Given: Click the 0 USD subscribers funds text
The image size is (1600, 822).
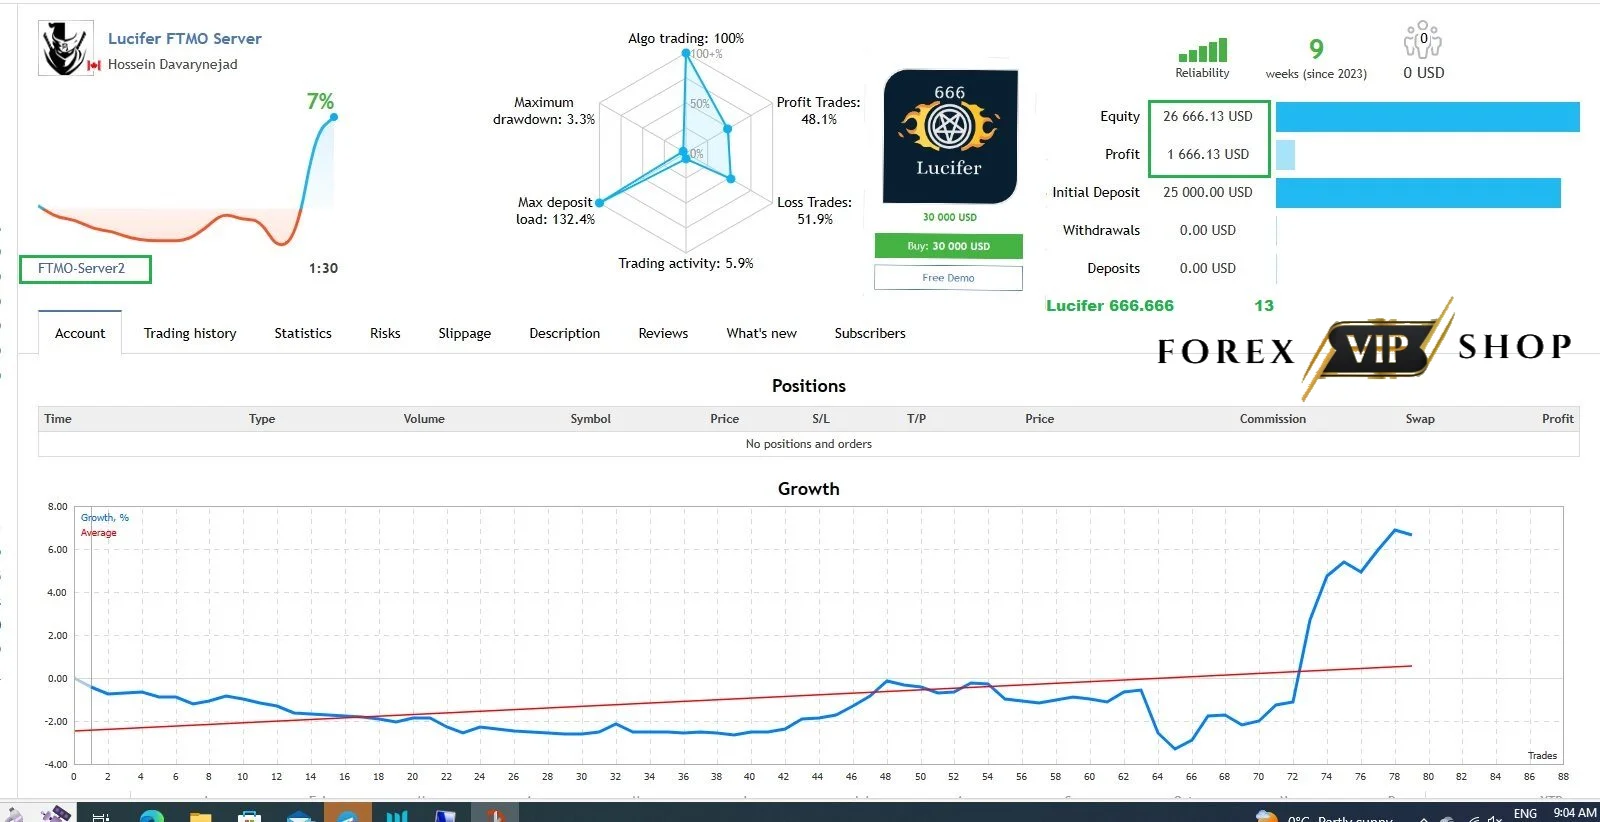Looking at the screenshot, I should pos(1423,73).
